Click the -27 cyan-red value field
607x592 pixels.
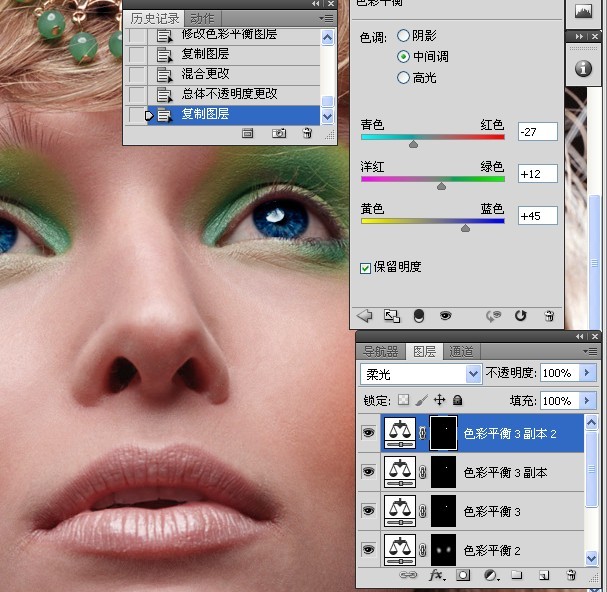[x=538, y=132]
